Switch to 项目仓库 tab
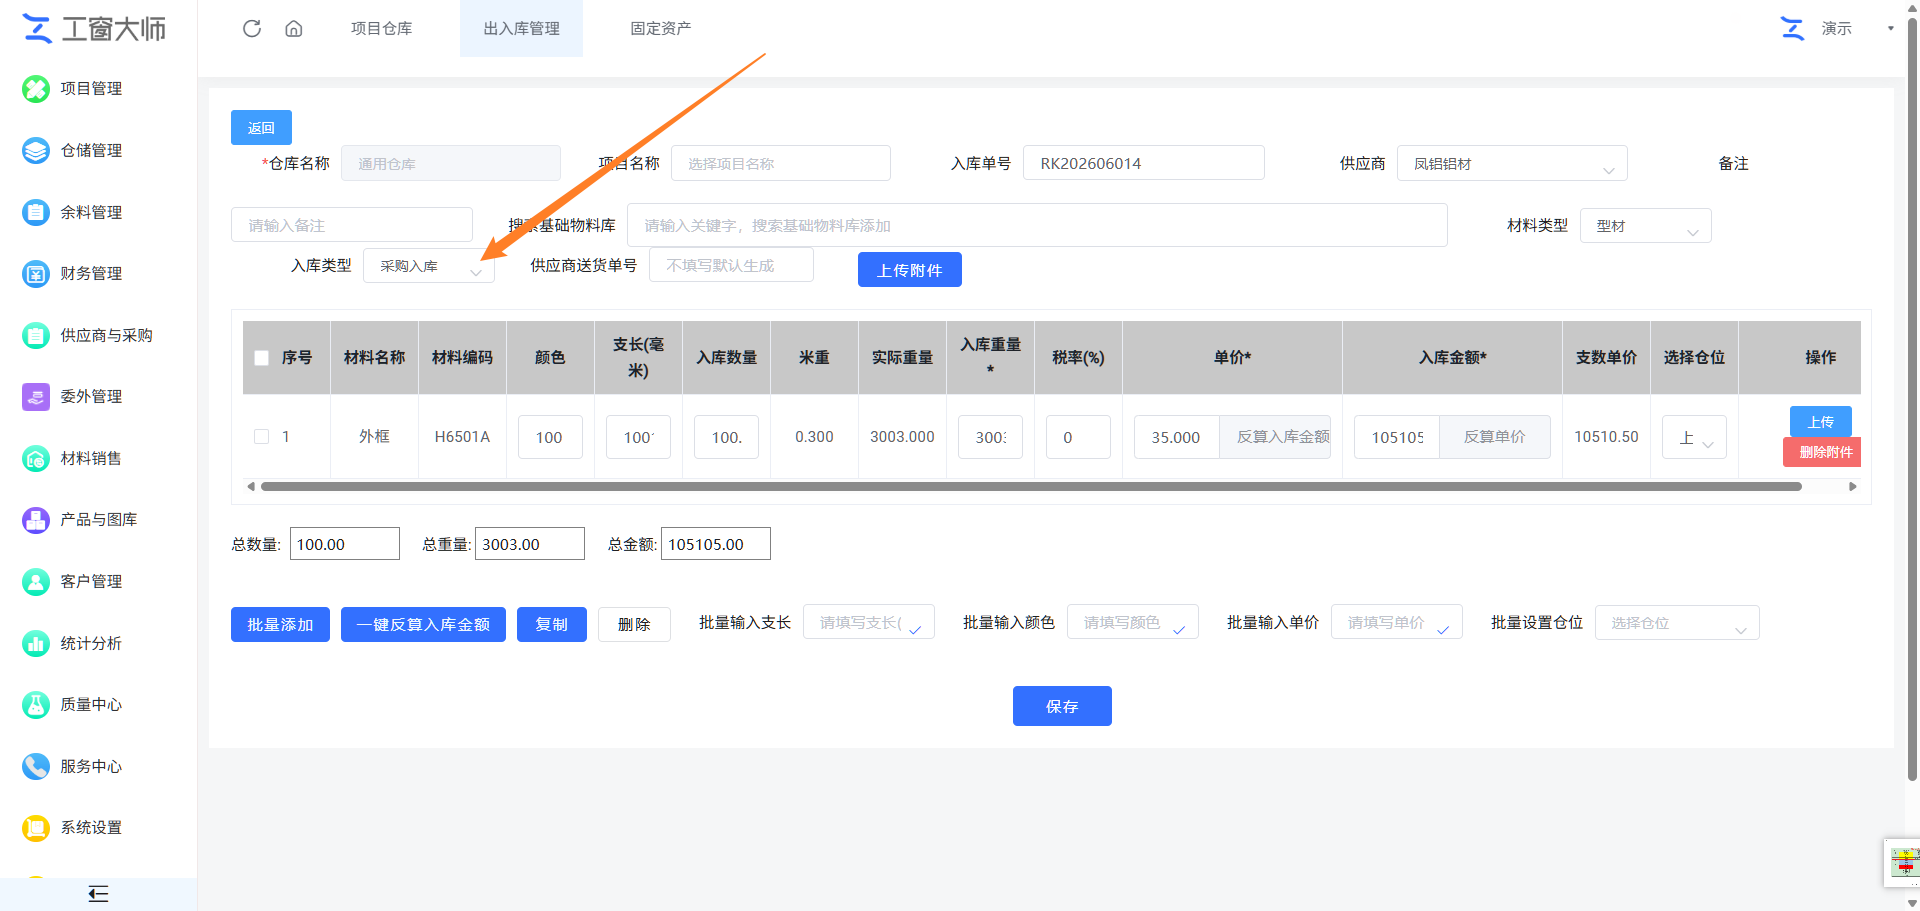The height and width of the screenshot is (911, 1920). coord(381,28)
